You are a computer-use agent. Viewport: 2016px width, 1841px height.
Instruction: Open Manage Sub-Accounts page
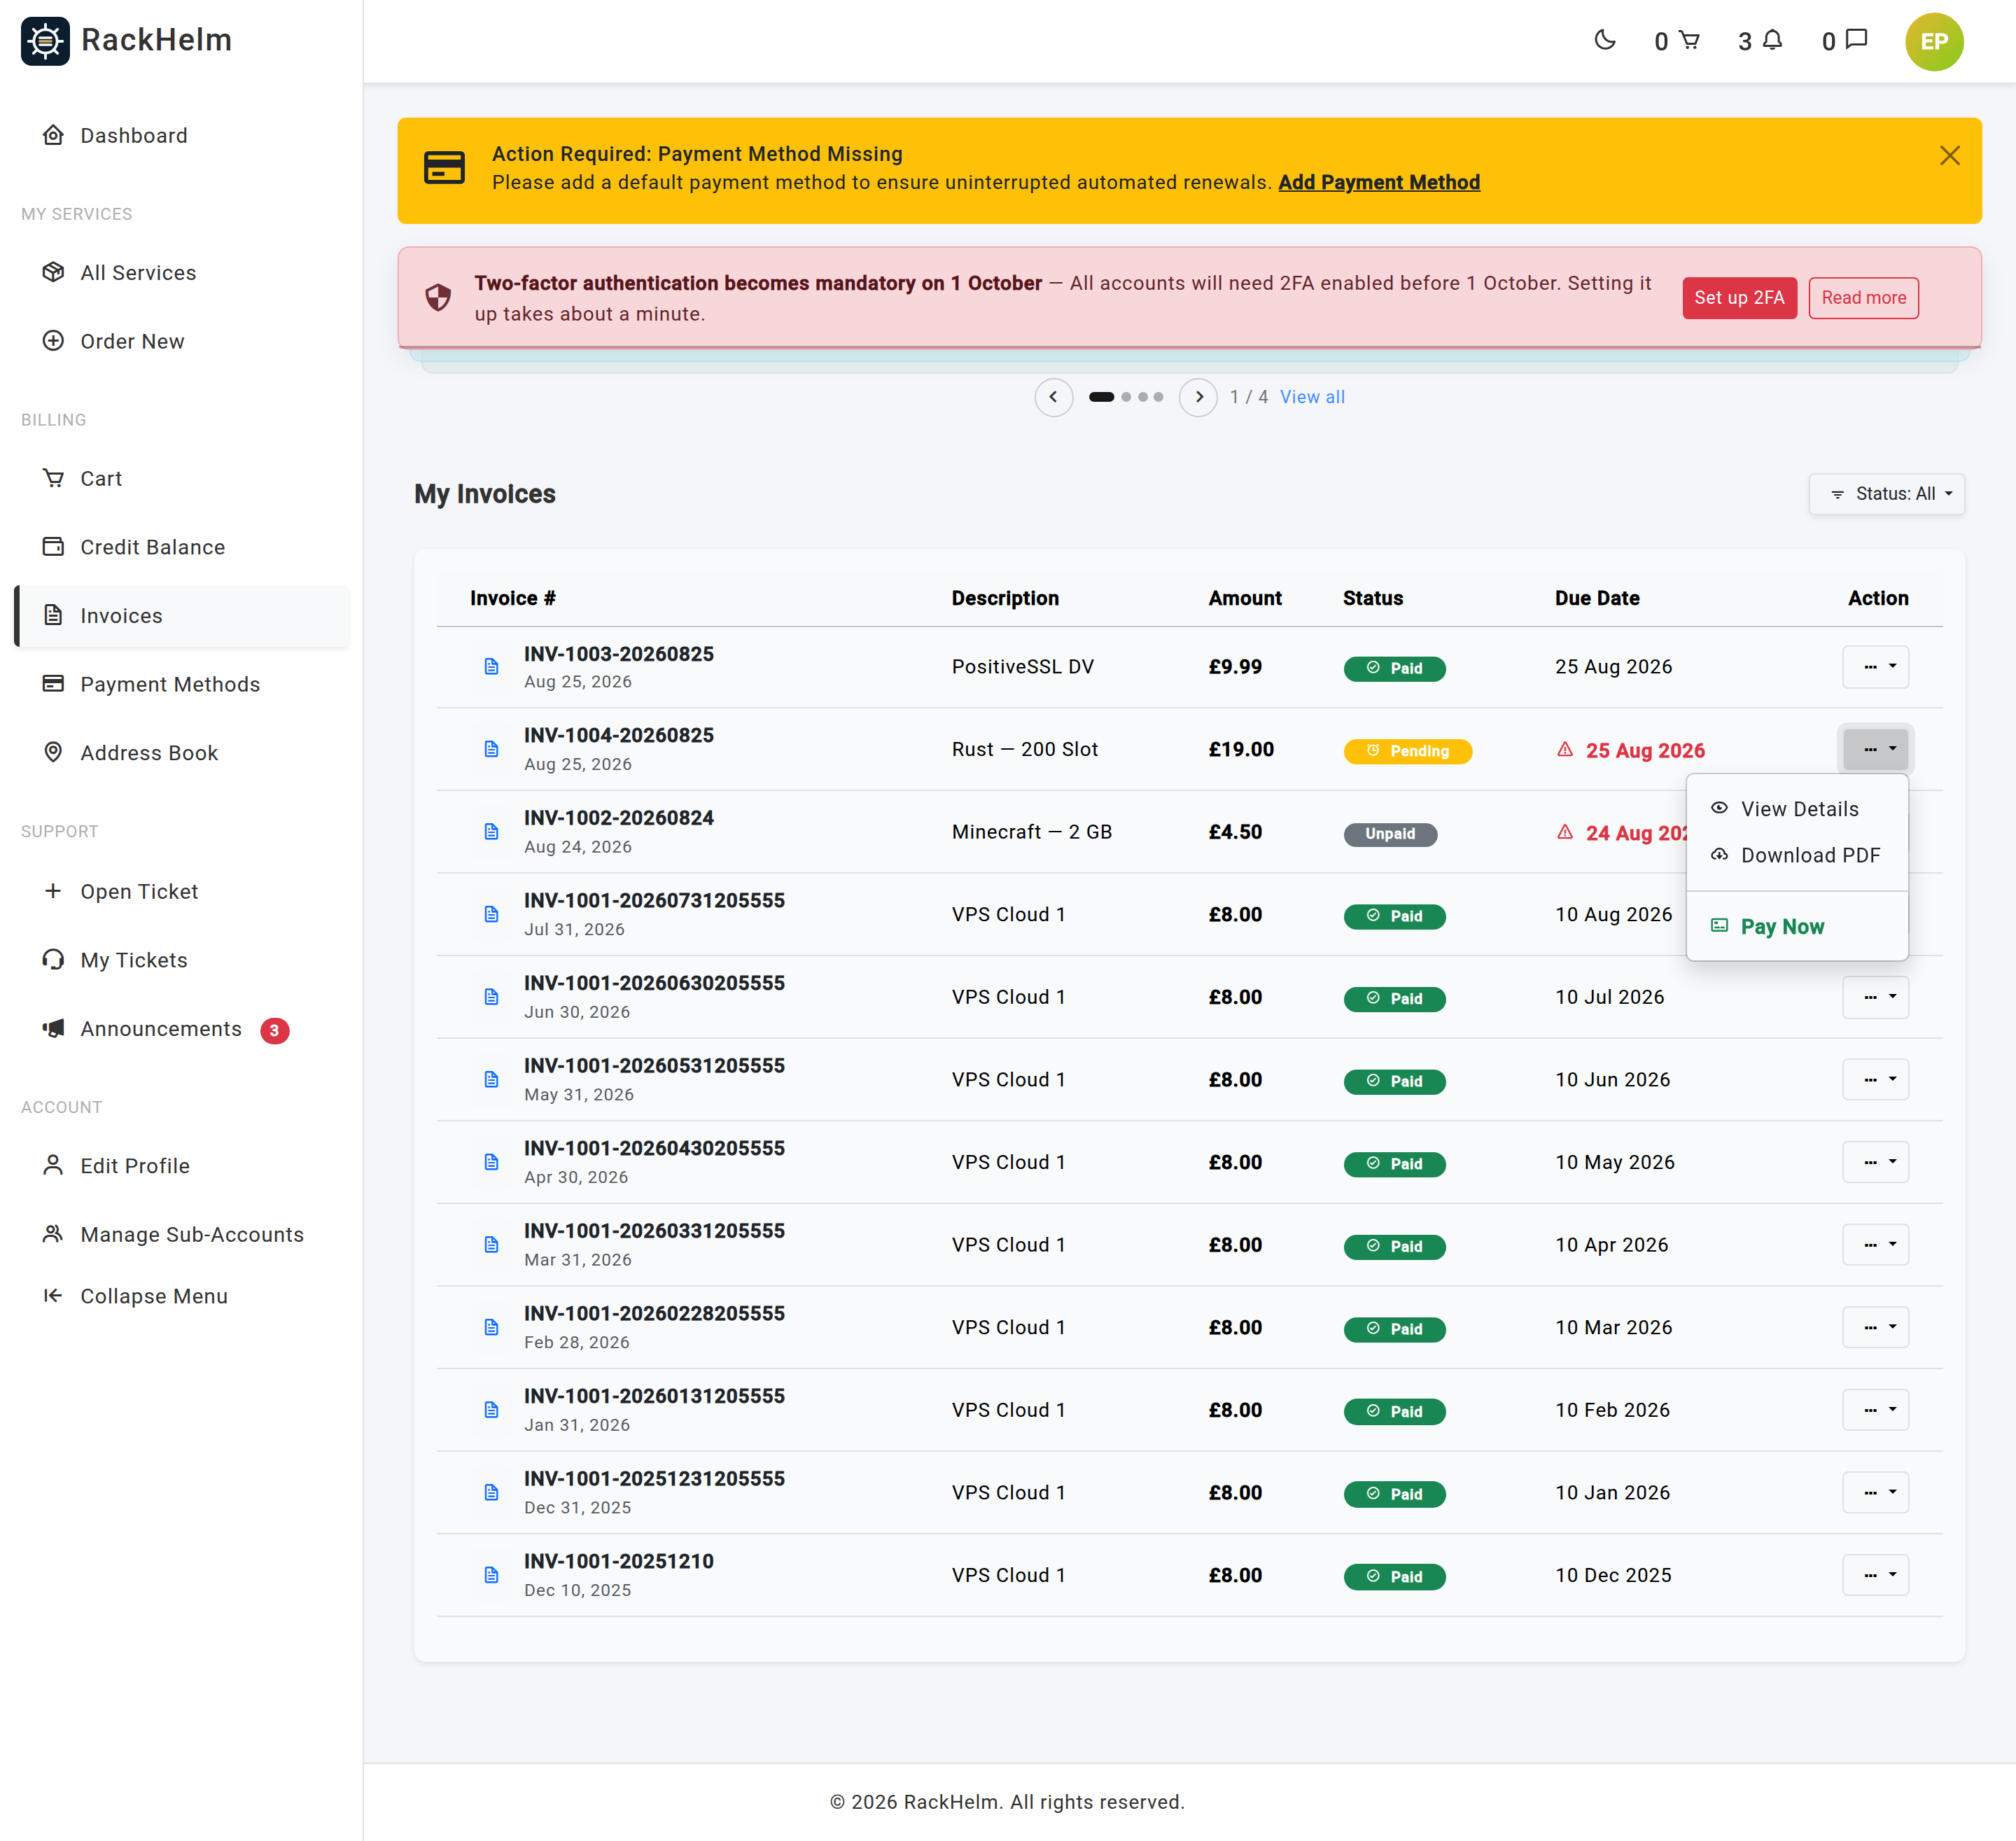pyautogui.click(x=182, y=1235)
